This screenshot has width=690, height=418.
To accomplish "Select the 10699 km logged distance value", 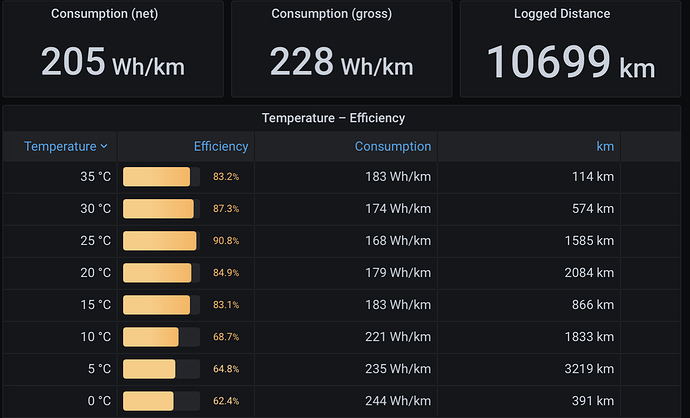I will 571,62.
